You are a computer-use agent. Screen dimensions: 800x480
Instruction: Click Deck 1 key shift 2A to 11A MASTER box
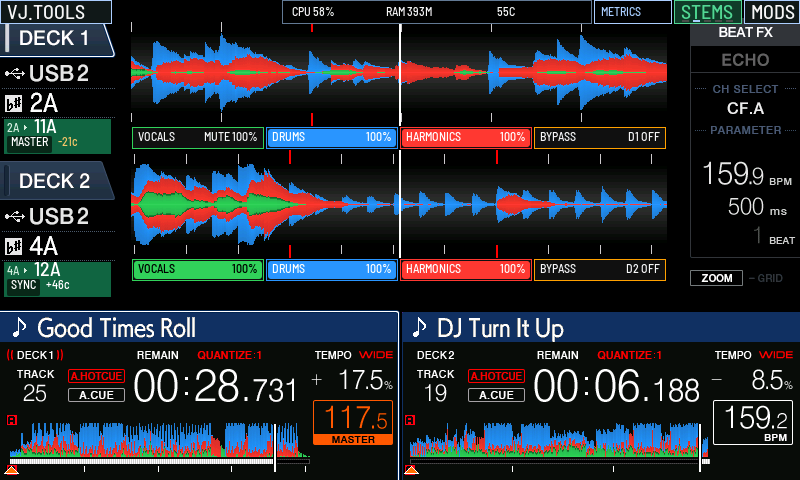coord(57,136)
